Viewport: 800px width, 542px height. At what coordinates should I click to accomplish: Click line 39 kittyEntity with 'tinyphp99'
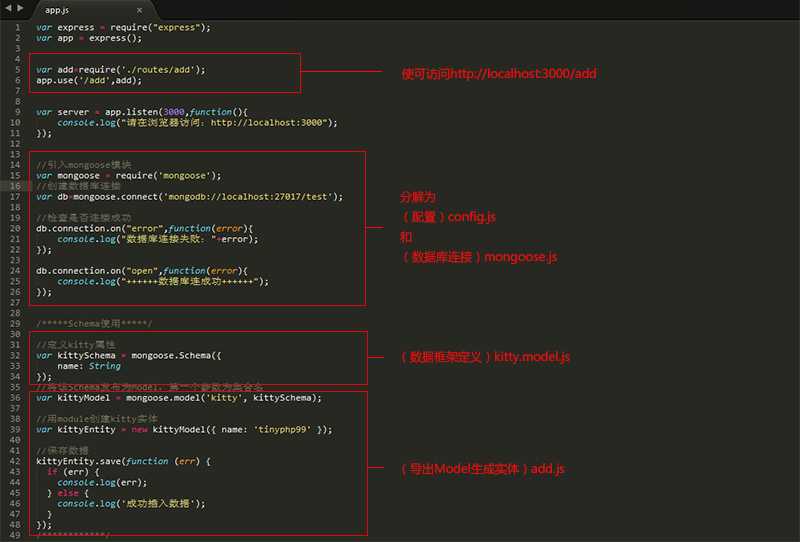point(184,430)
